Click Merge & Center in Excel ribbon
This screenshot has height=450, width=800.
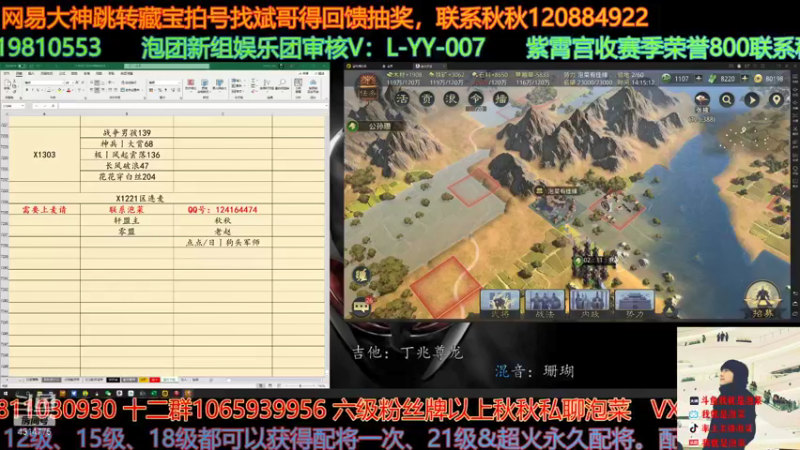click(x=129, y=90)
